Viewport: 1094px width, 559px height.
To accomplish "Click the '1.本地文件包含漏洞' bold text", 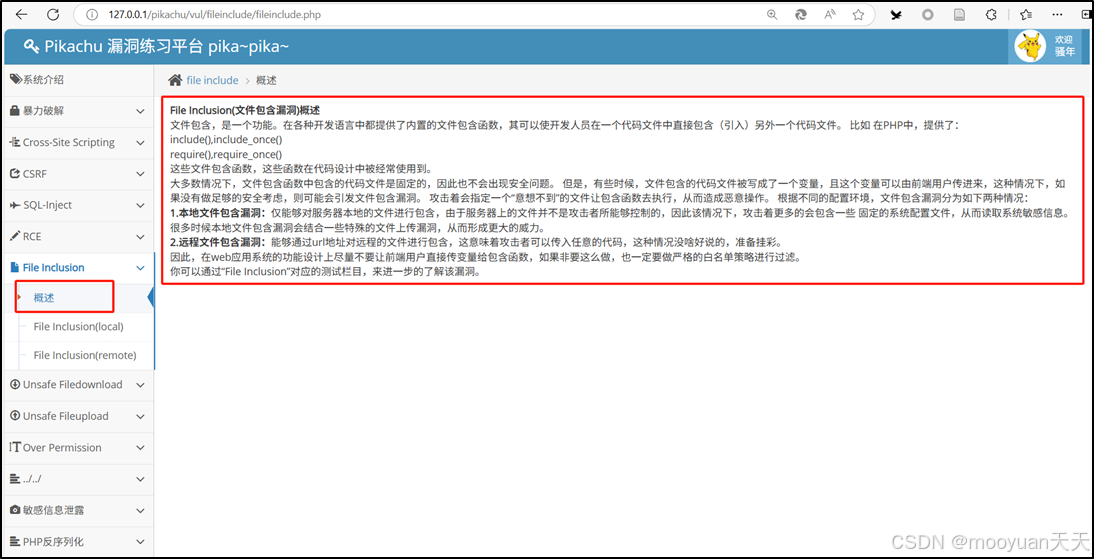I will tap(218, 213).
